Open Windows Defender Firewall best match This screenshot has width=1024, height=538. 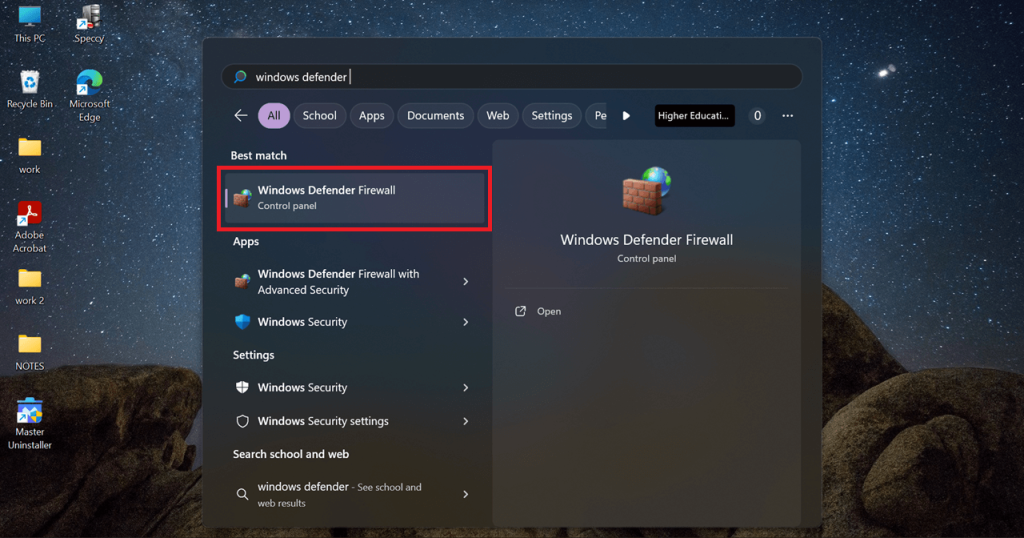click(x=355, y=198)
